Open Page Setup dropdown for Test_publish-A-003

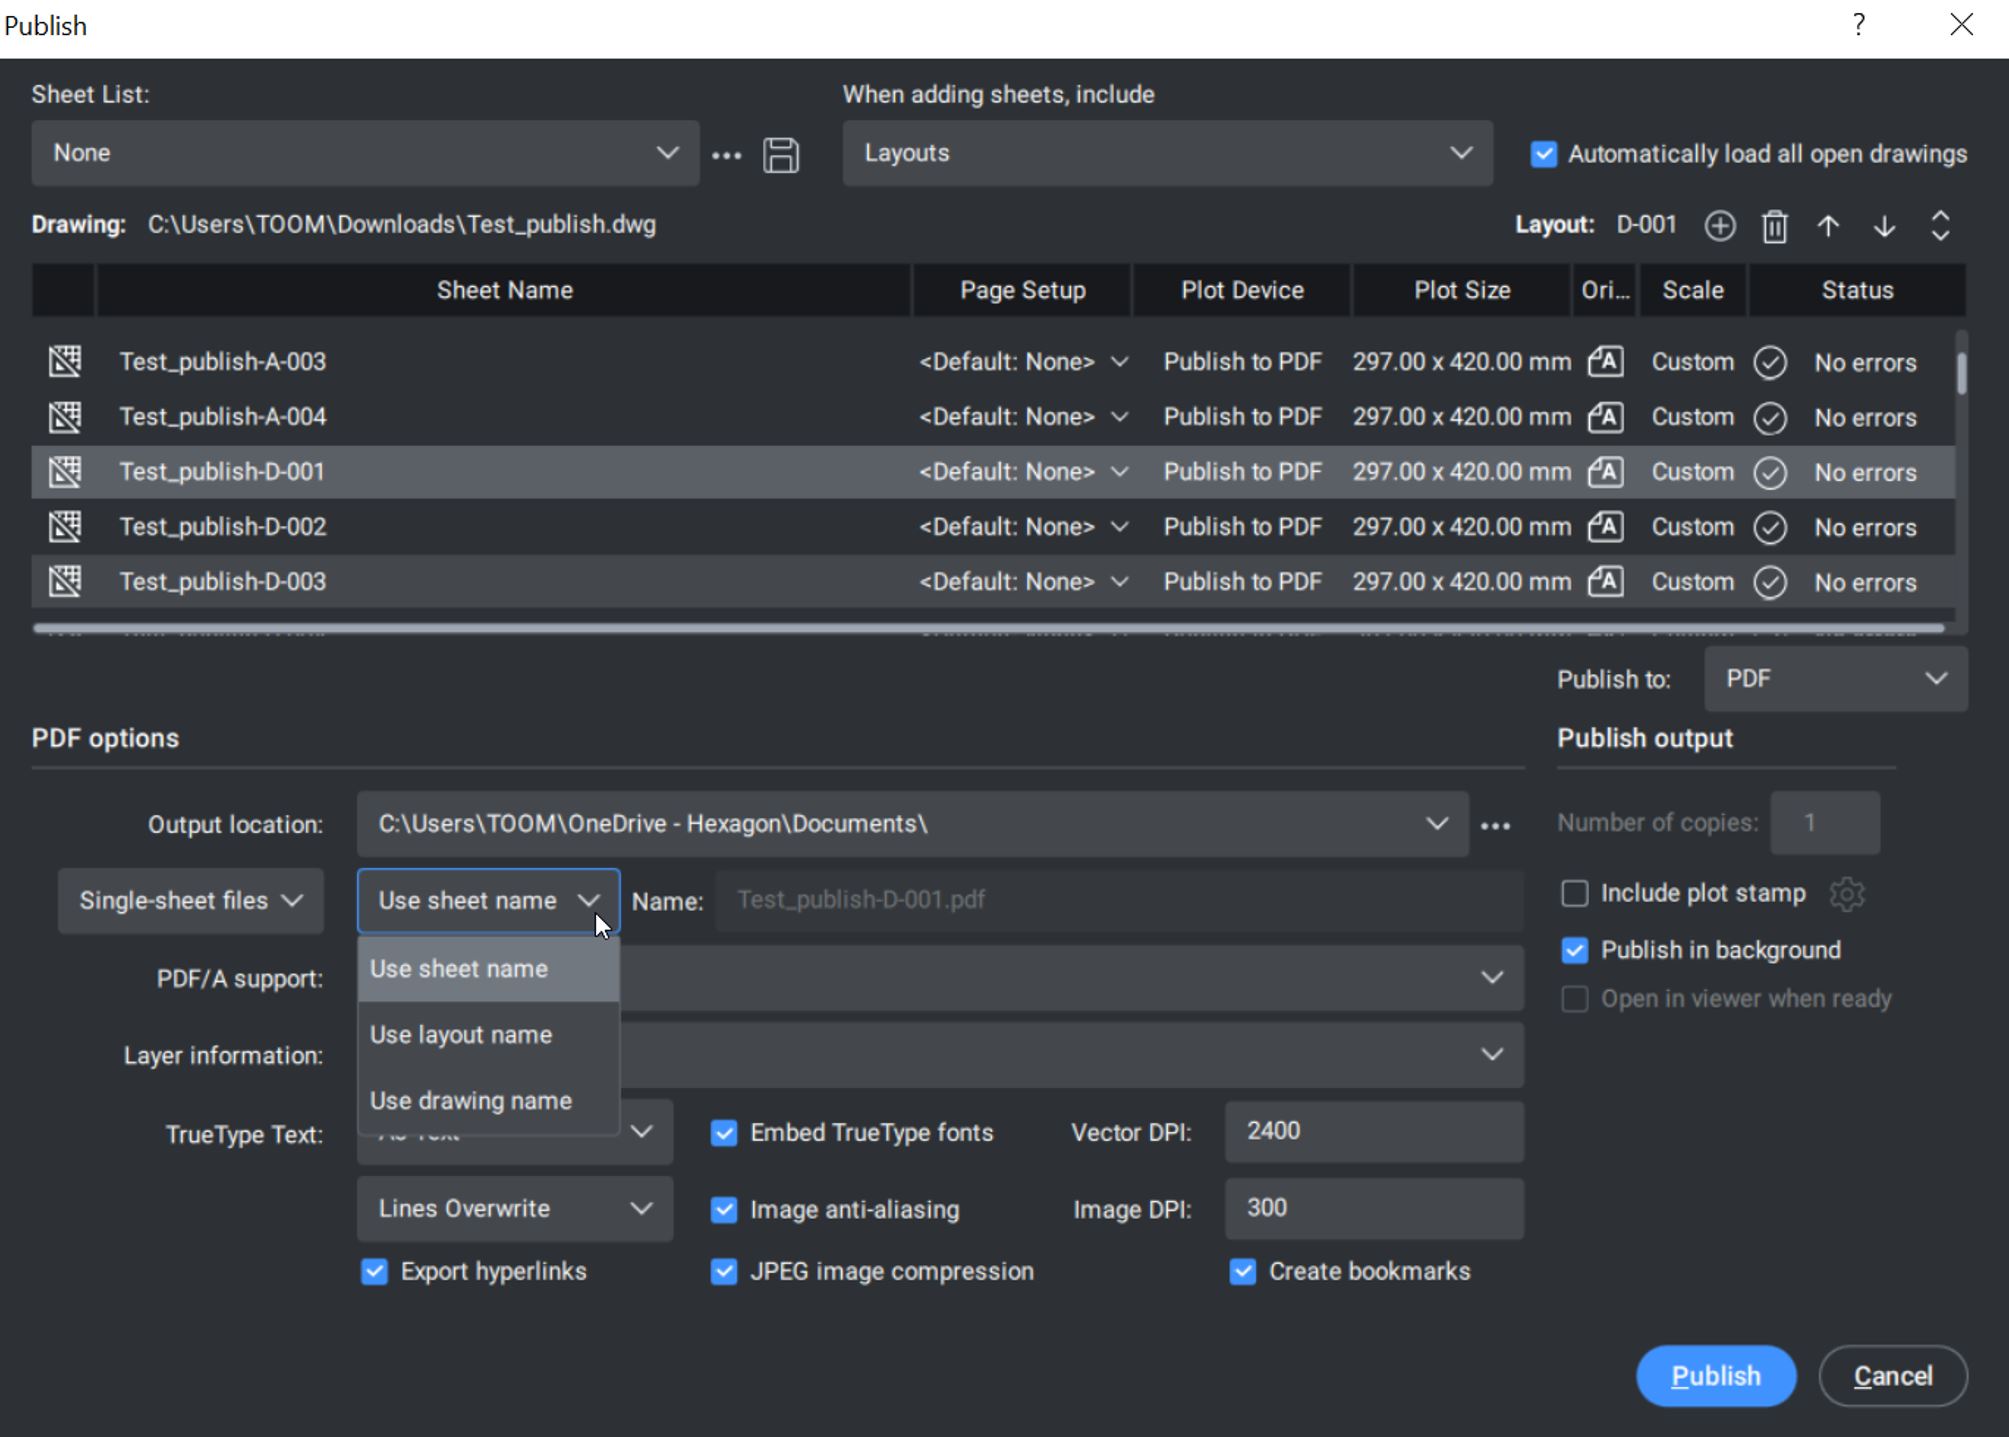1120,361
